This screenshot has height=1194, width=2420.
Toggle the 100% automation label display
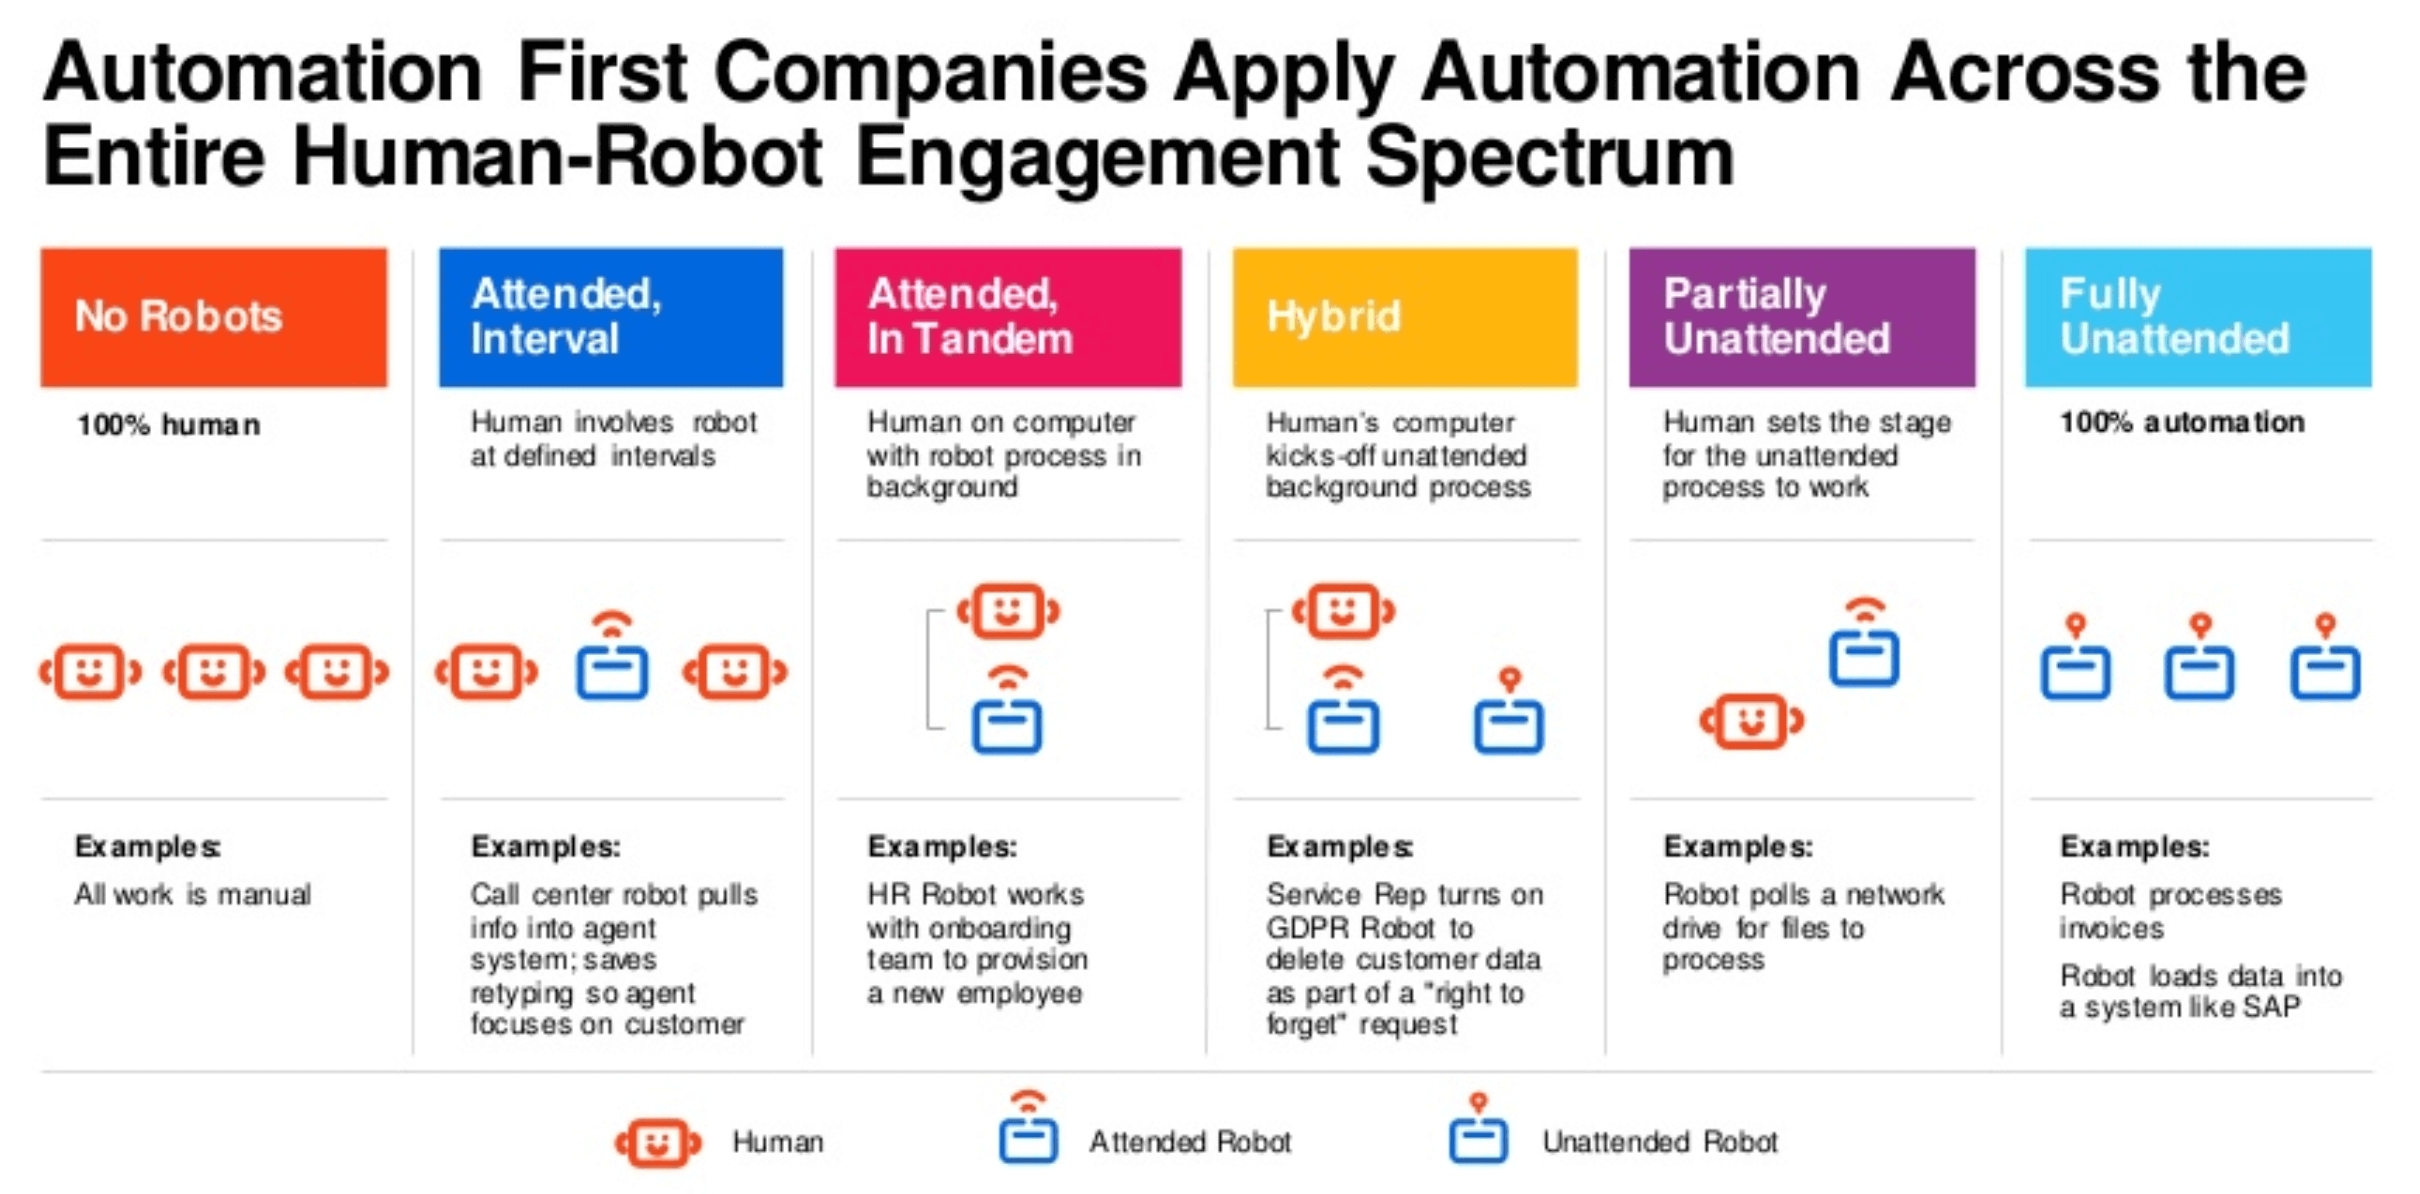click(2185, 409)
